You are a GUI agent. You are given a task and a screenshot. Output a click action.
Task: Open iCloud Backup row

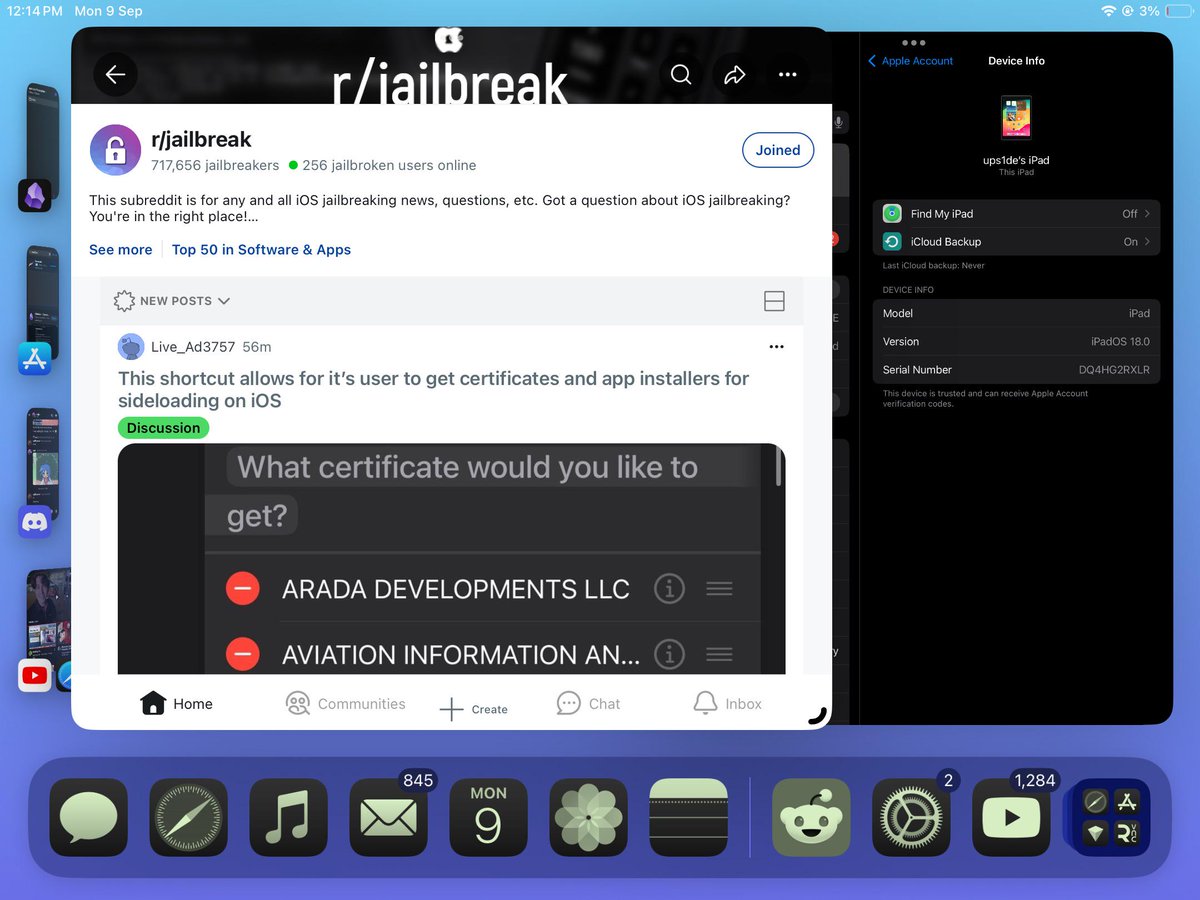click(1017, 242)
